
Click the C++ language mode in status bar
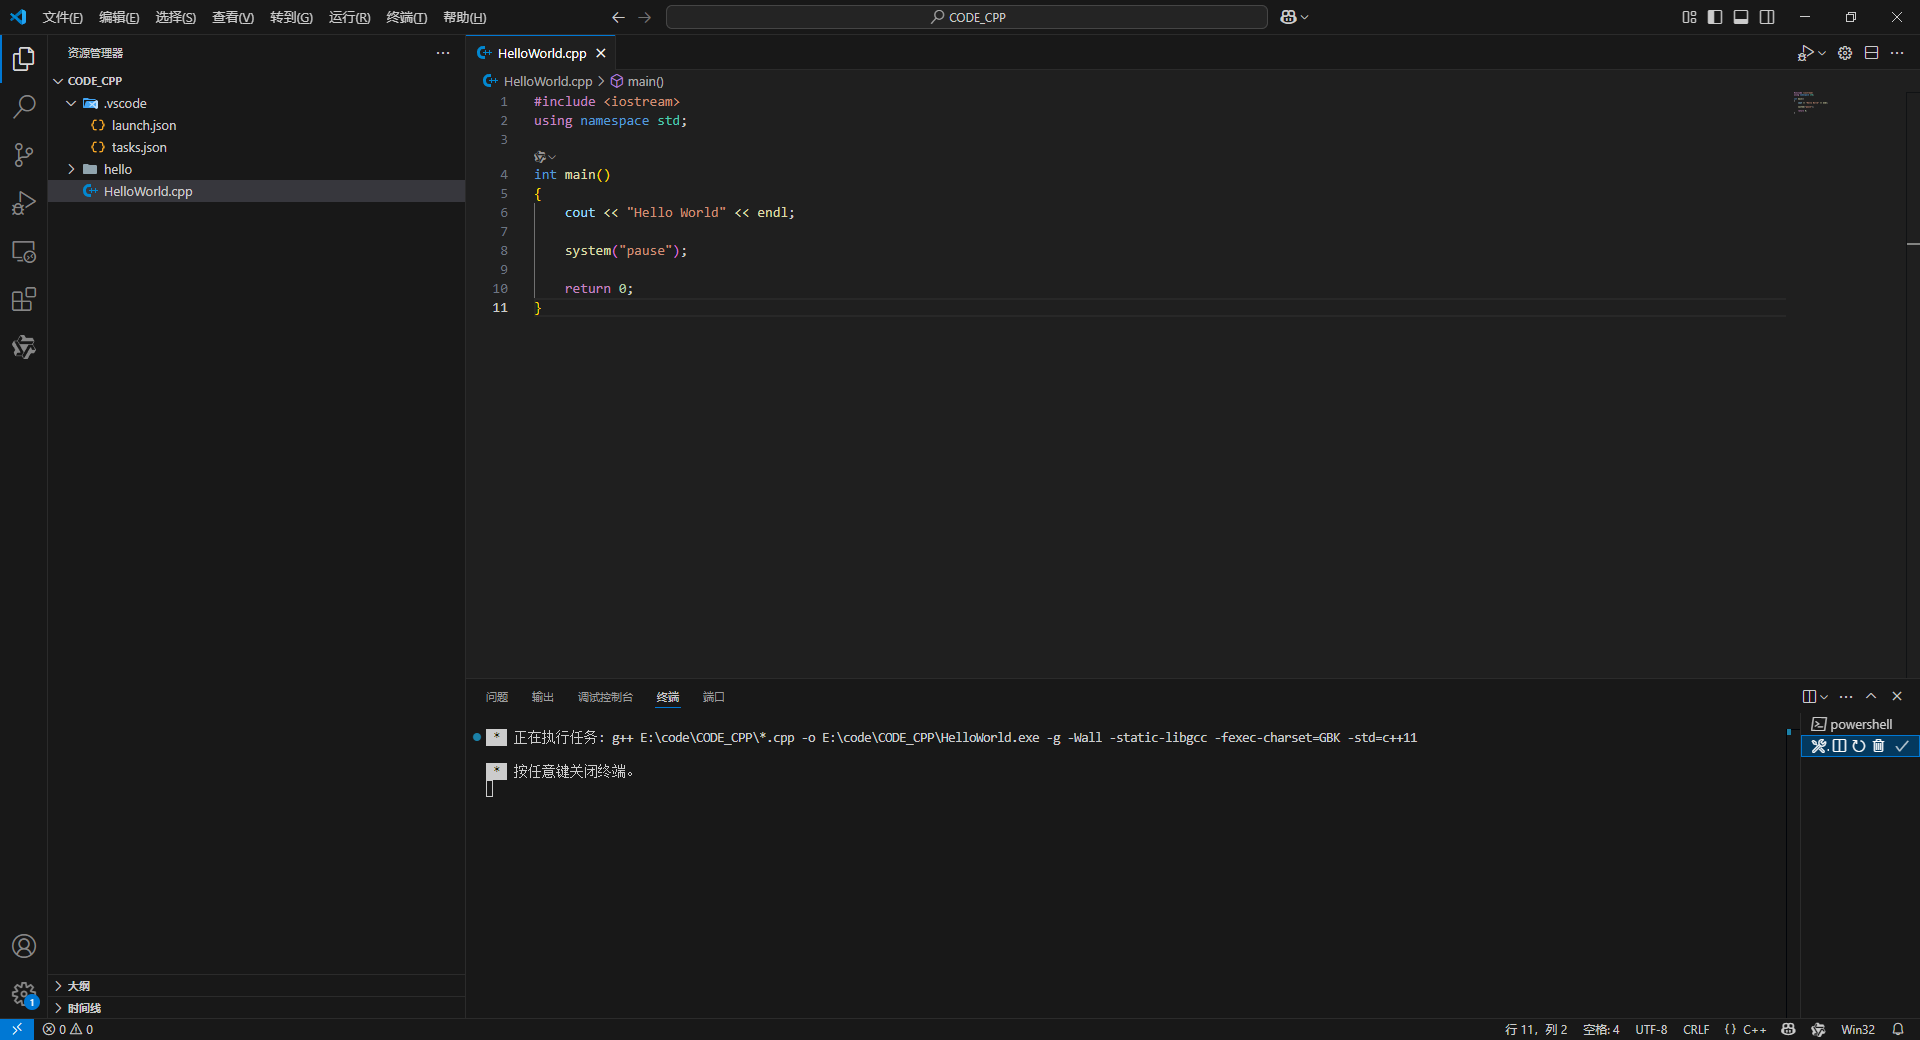(x=1754, y=1029)
